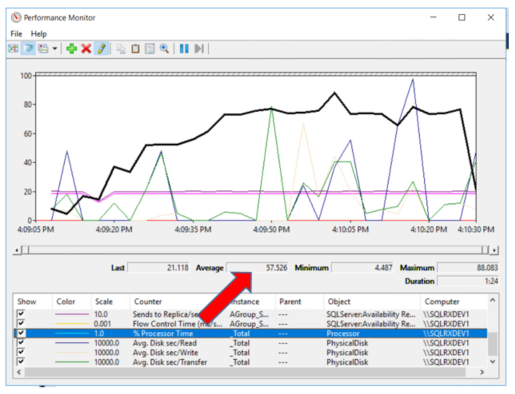
Task: Select the Avg. Disk sec/Transfer counter
Action: pos(251,362)
